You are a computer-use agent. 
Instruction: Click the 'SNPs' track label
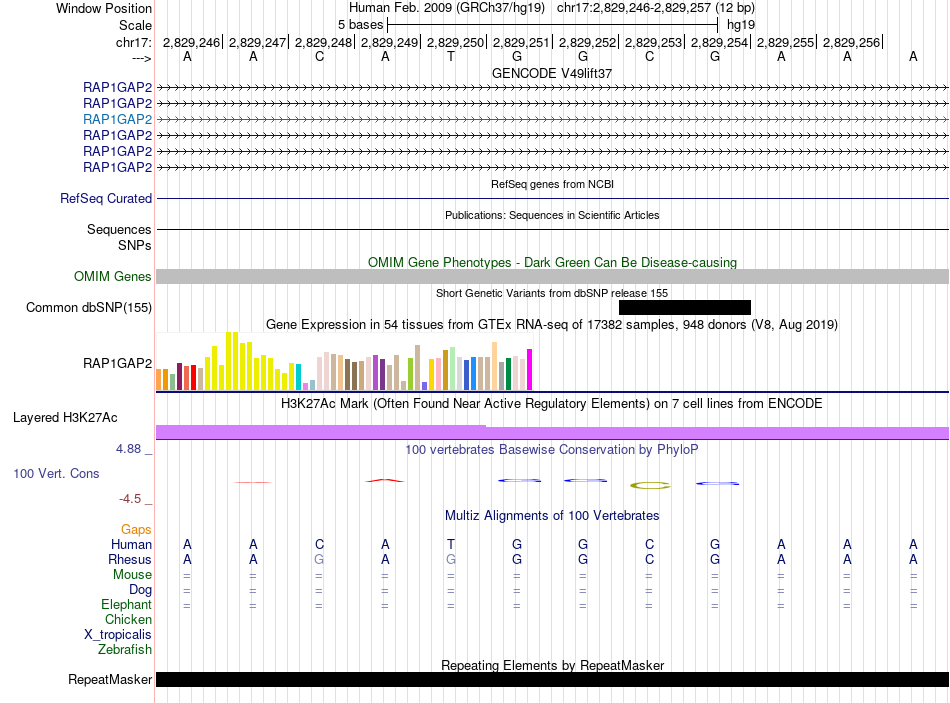[135, 245]
